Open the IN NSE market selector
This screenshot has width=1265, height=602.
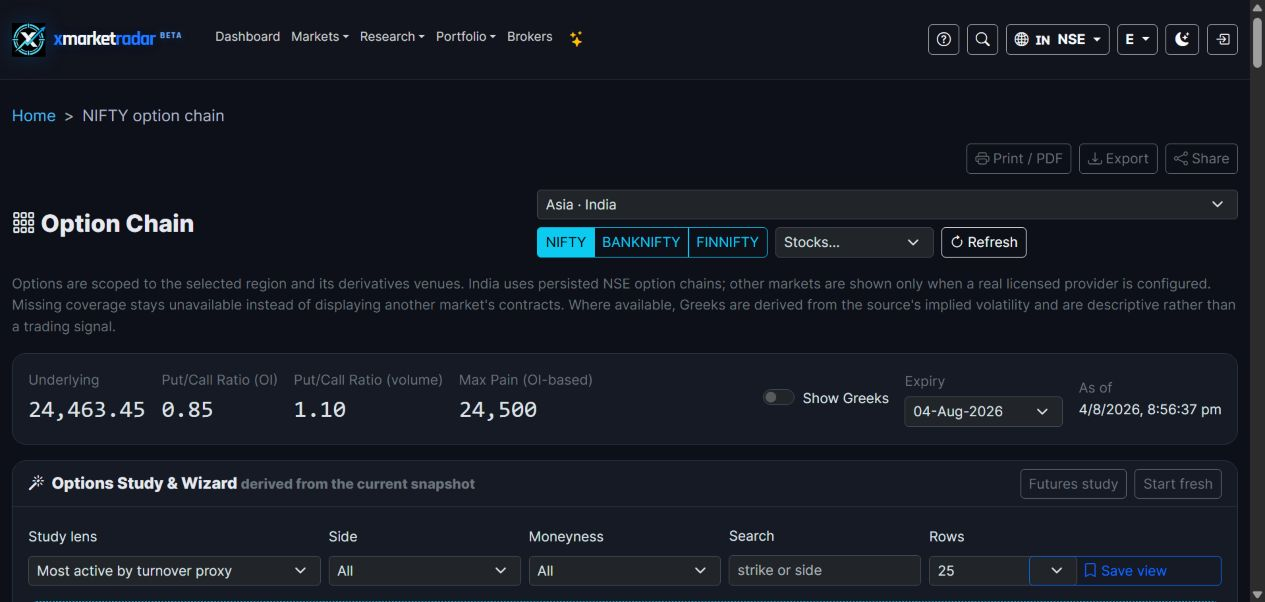point(1057,39)
